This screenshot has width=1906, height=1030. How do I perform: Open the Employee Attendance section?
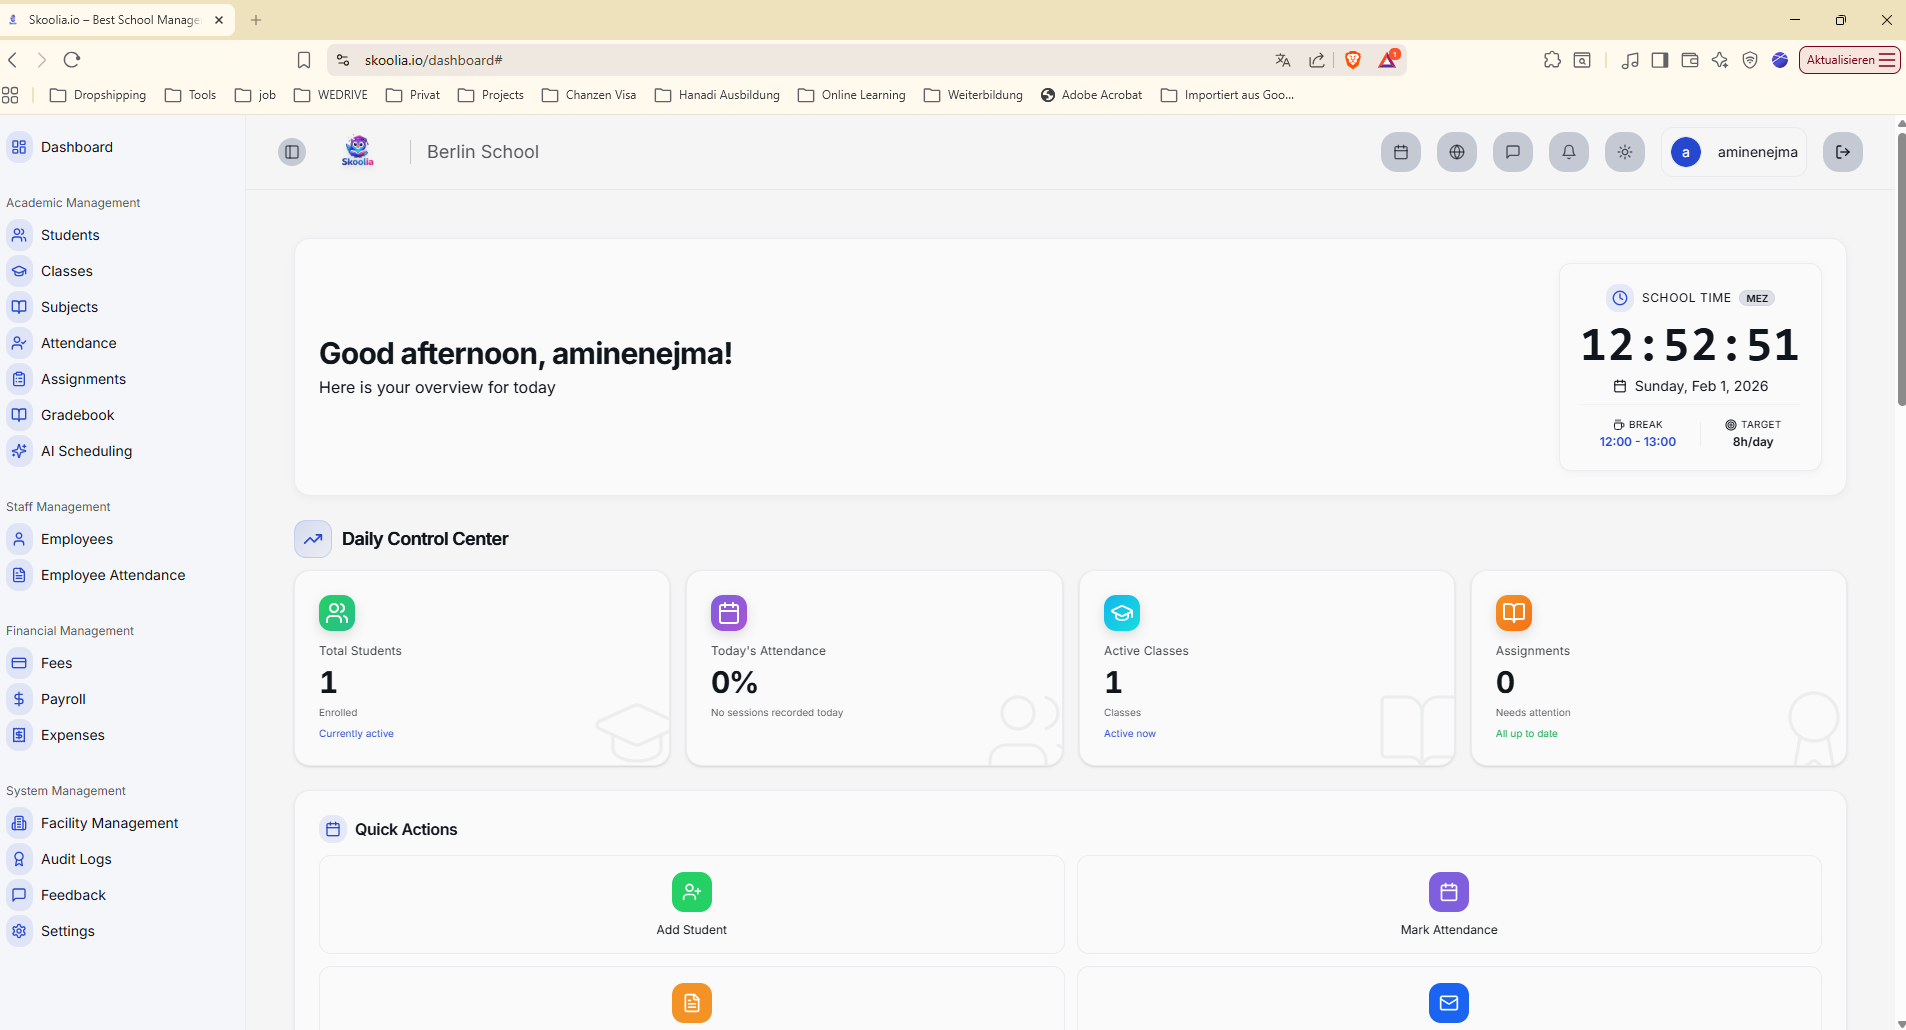[112, 575]
